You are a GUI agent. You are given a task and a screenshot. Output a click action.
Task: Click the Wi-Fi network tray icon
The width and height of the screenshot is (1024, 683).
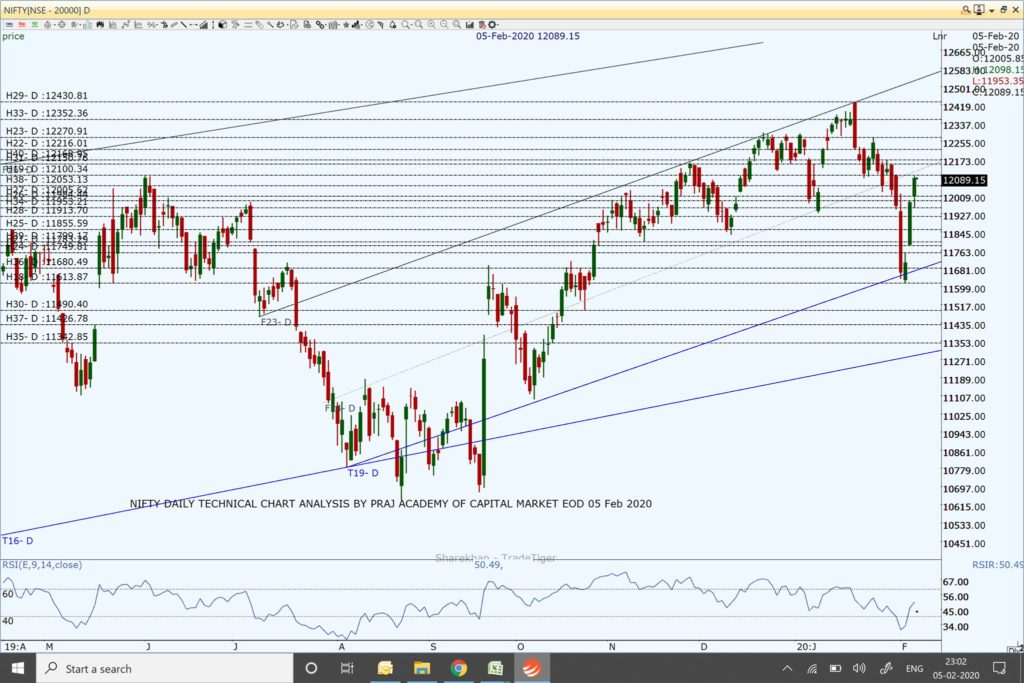point(812,668)
